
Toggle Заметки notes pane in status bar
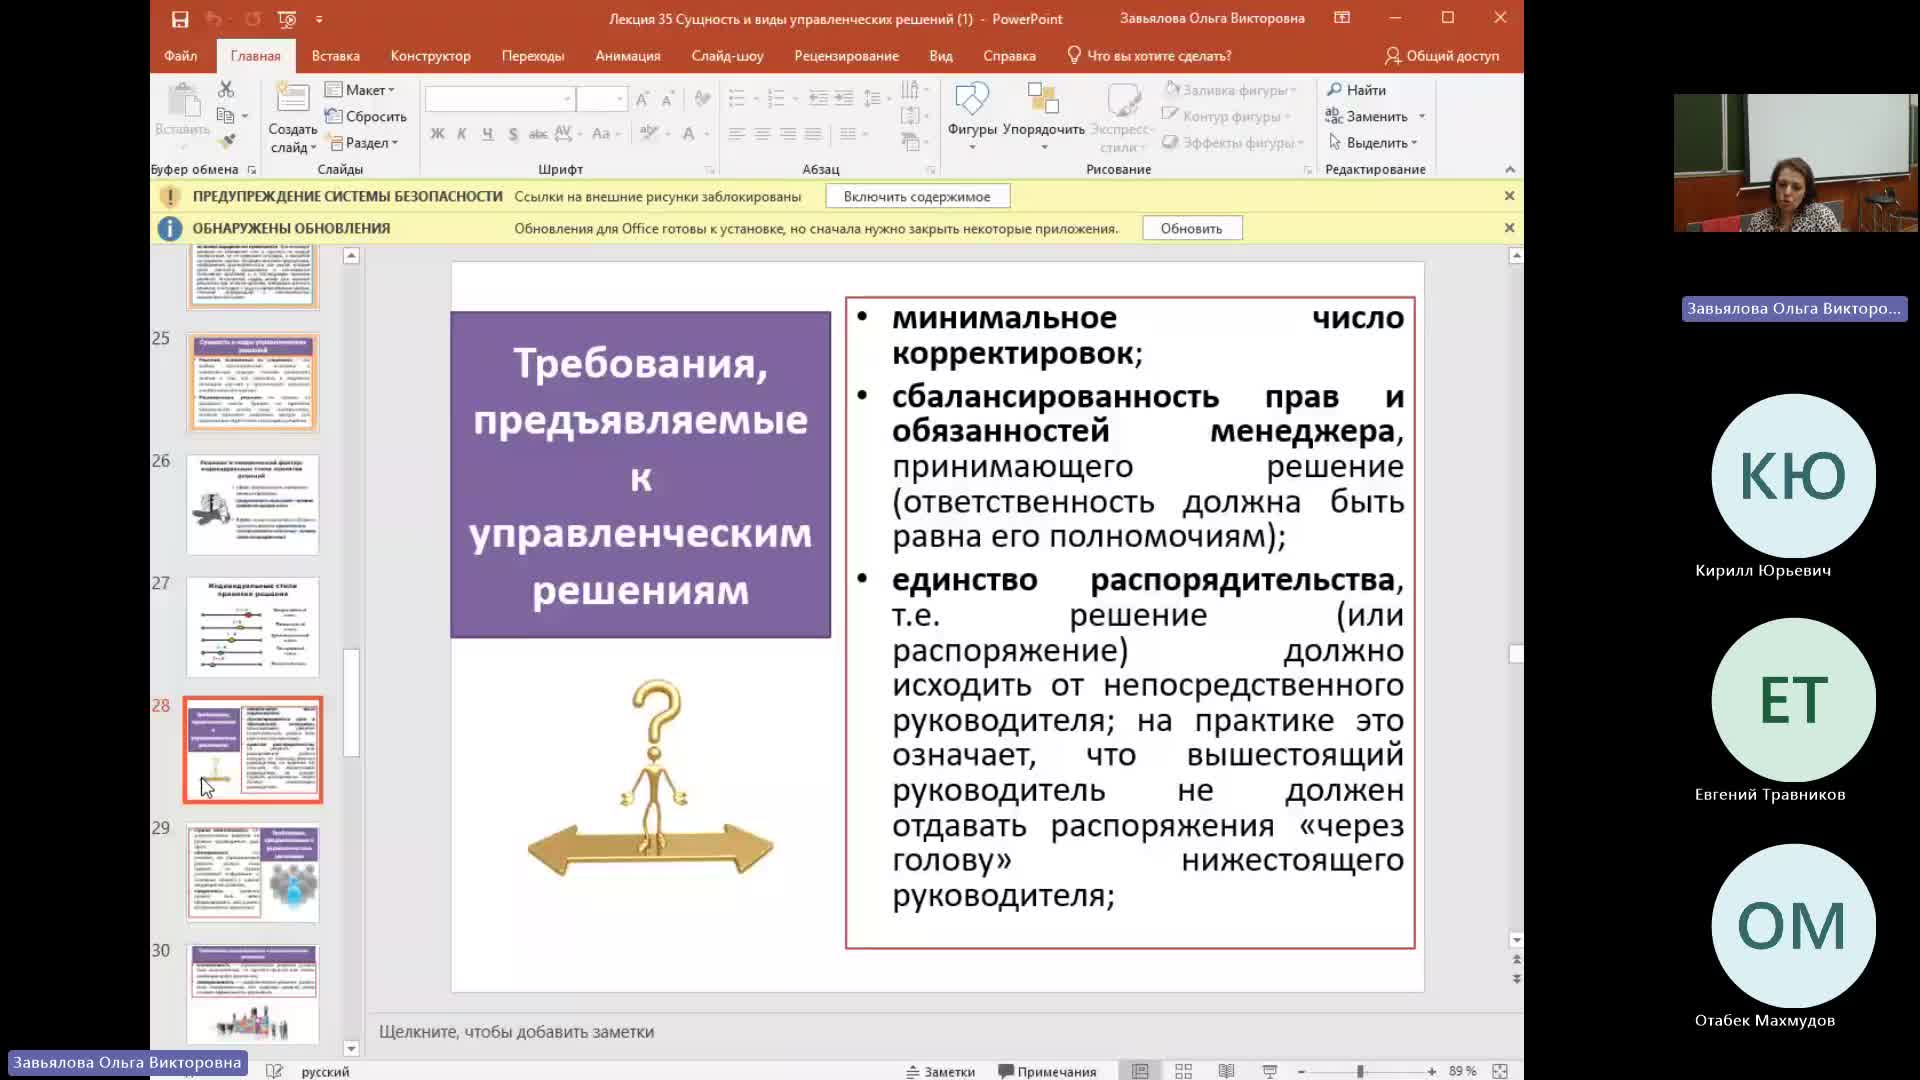tap(940, 1071)
